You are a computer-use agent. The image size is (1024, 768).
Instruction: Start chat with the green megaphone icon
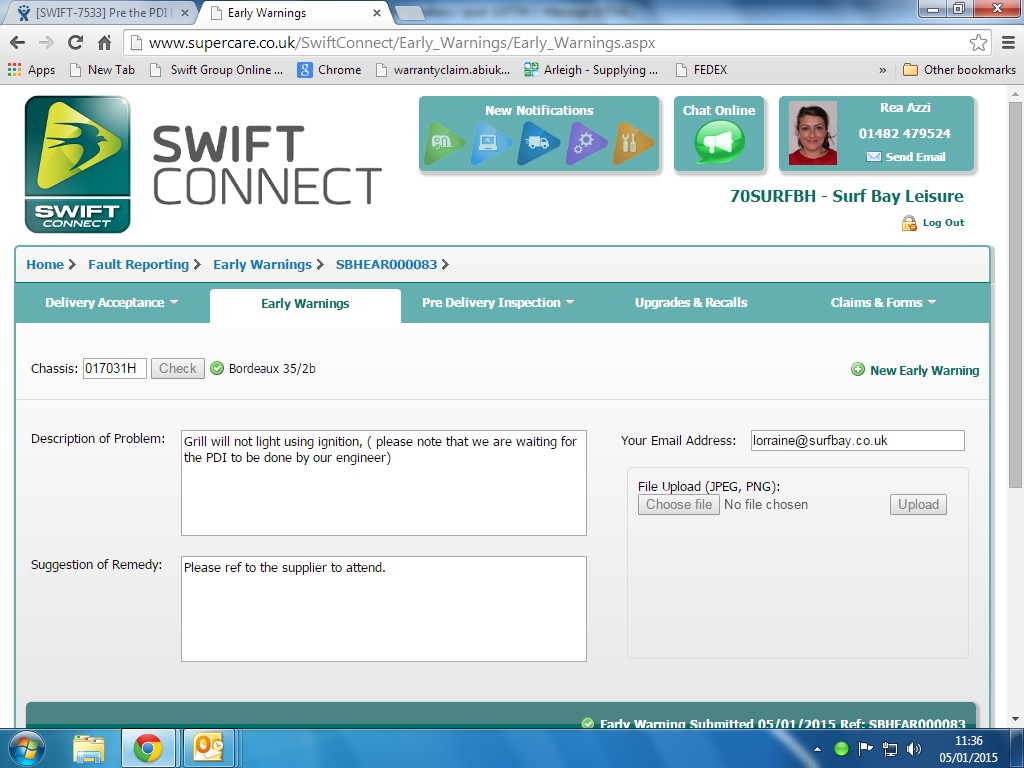[719, 142]
